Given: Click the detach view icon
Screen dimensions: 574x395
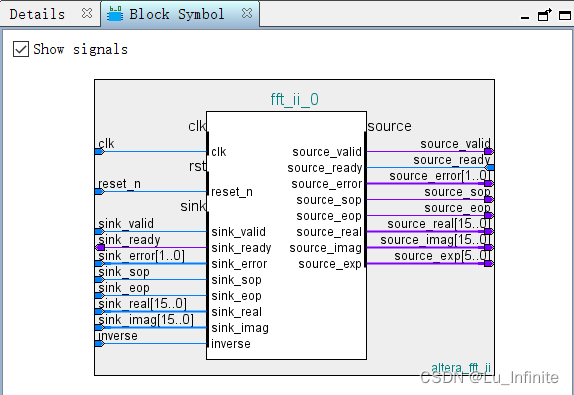Looking at the screenshot, I should [x=544, y=15].
